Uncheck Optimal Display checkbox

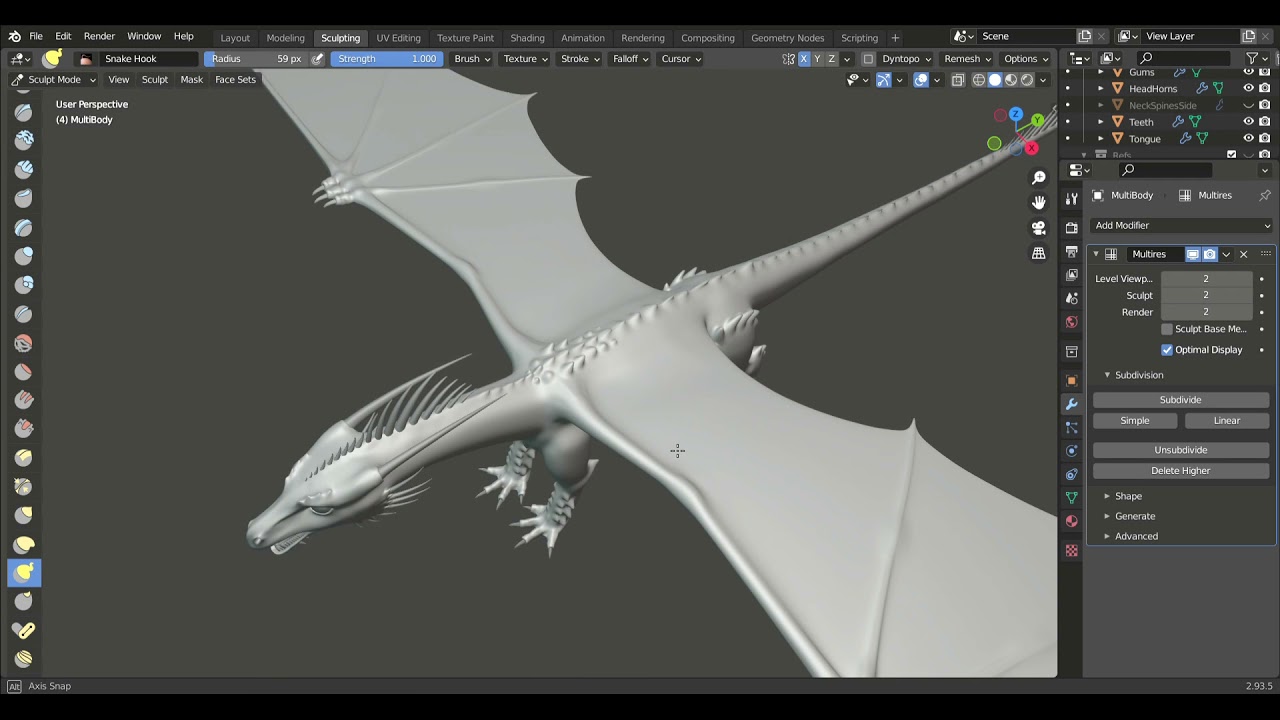coord(1167,350)
